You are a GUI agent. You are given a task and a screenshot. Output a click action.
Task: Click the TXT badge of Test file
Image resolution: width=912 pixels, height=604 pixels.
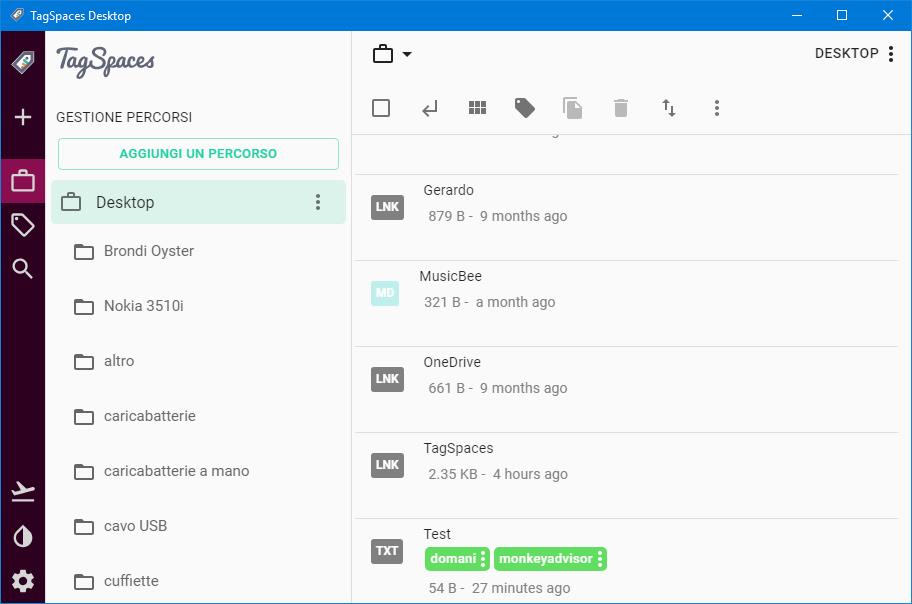387,551
